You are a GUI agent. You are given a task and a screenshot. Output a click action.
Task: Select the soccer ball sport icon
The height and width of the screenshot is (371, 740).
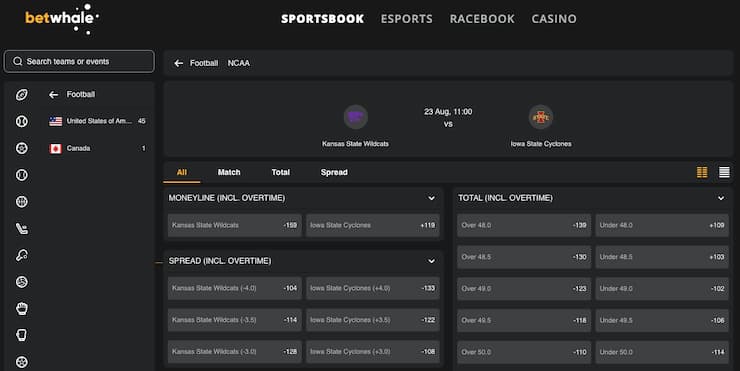click(x=22, y=148)
